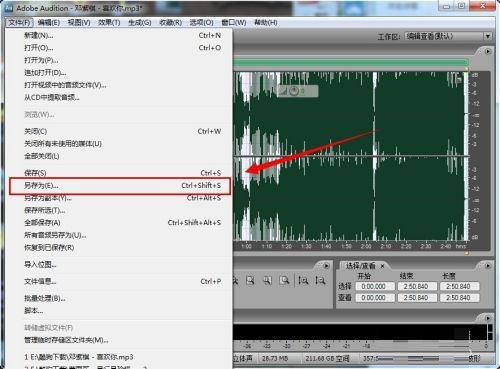Screen dimensions: 500x369
Task: Click the 28.73 MB status bar entry
Action: [x=275, y=358]
